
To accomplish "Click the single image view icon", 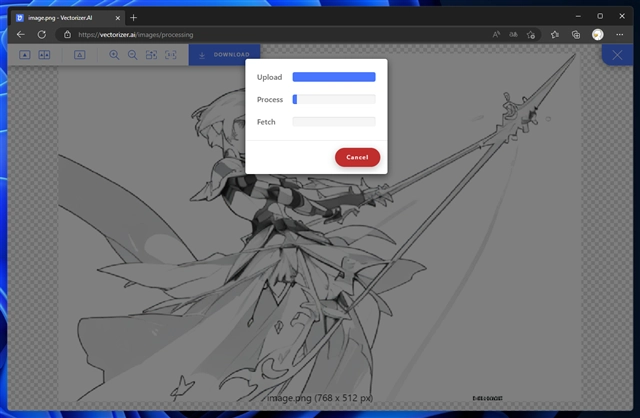I will pos(25,55).
